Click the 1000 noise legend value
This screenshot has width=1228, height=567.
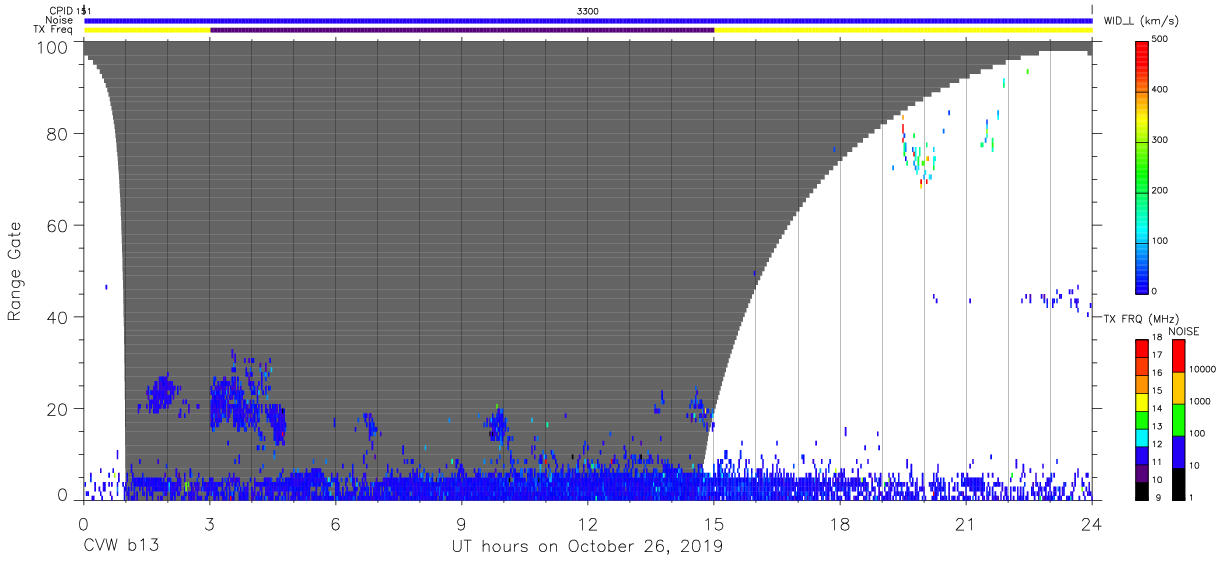(x=1199, y=400)
